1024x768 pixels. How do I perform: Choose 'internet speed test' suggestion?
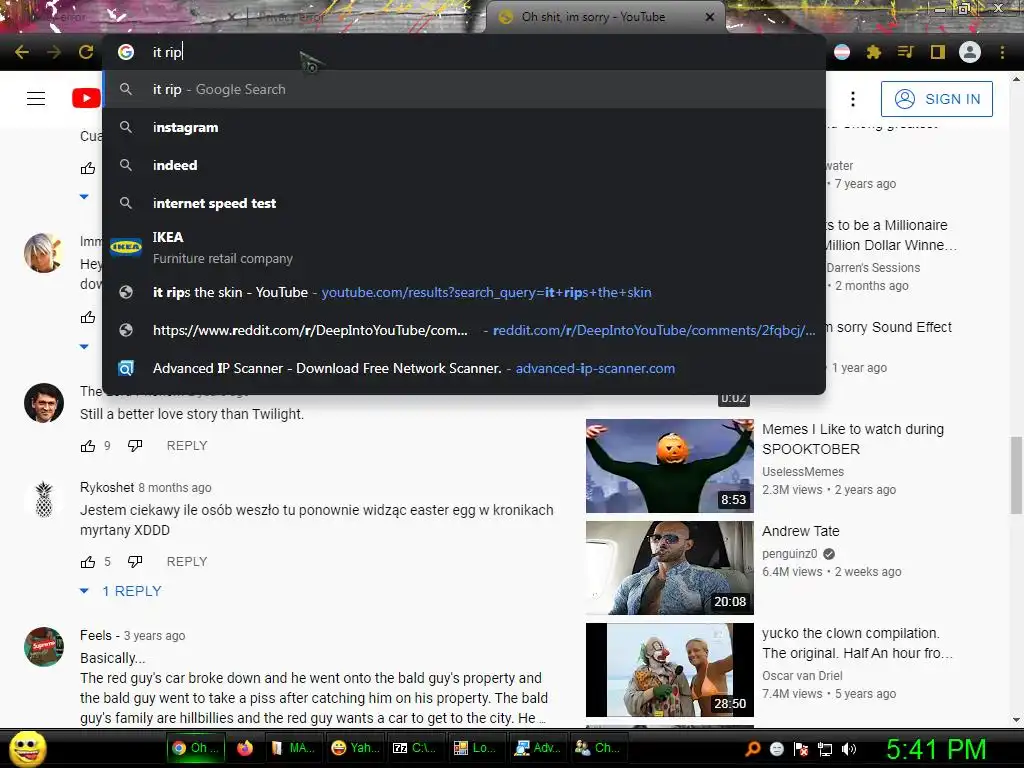[464, 203]
